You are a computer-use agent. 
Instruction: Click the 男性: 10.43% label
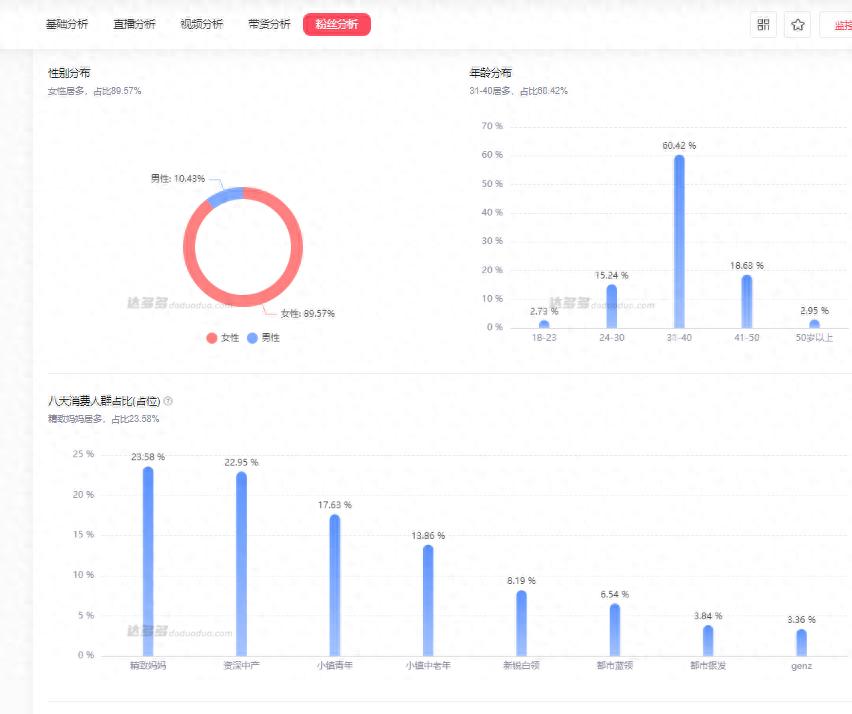(177, 178)
